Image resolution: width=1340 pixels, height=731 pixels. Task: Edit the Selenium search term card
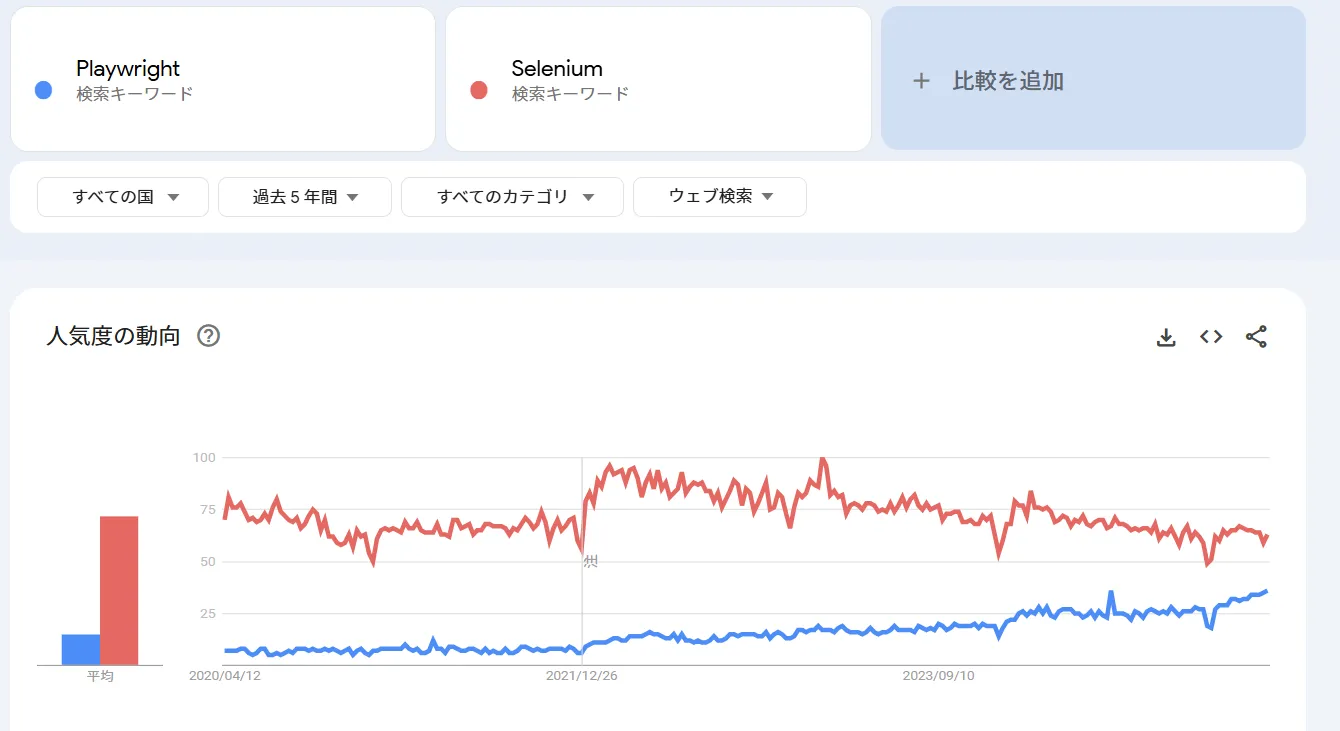(x=658, y=79)
